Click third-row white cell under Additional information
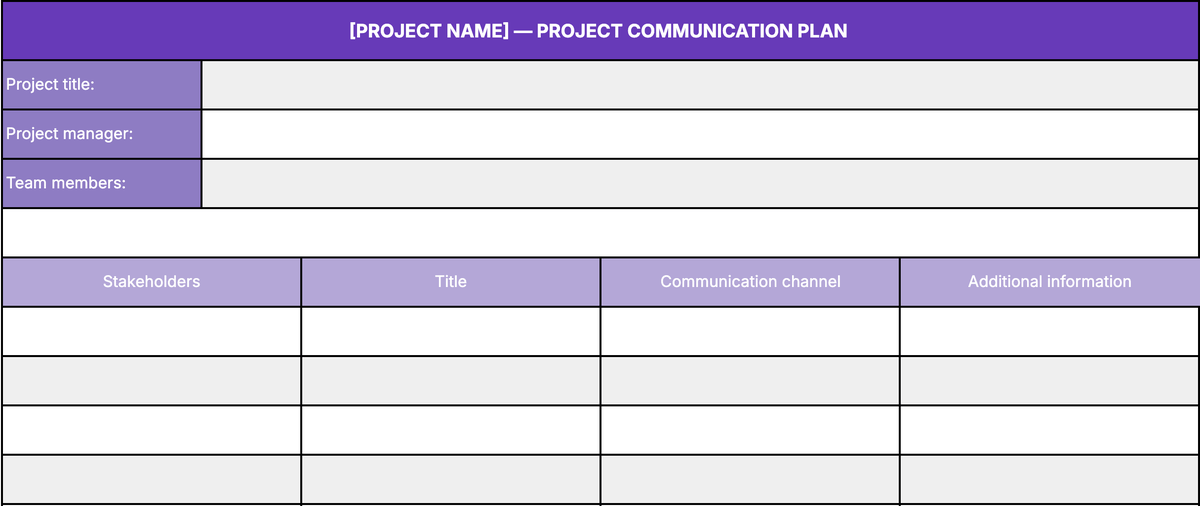 click(x=1050, y=430)
